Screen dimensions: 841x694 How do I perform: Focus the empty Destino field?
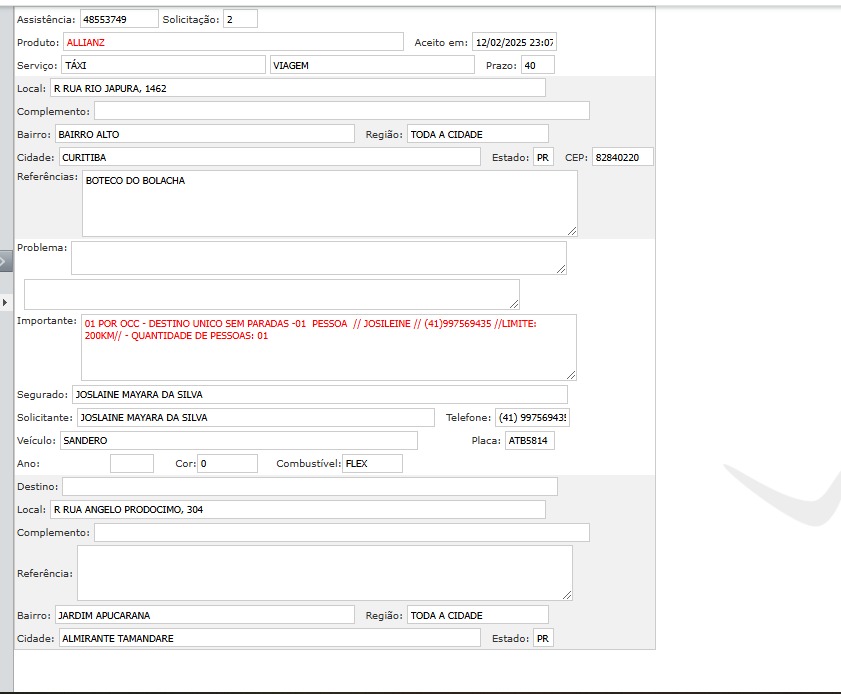pos(310,486)
